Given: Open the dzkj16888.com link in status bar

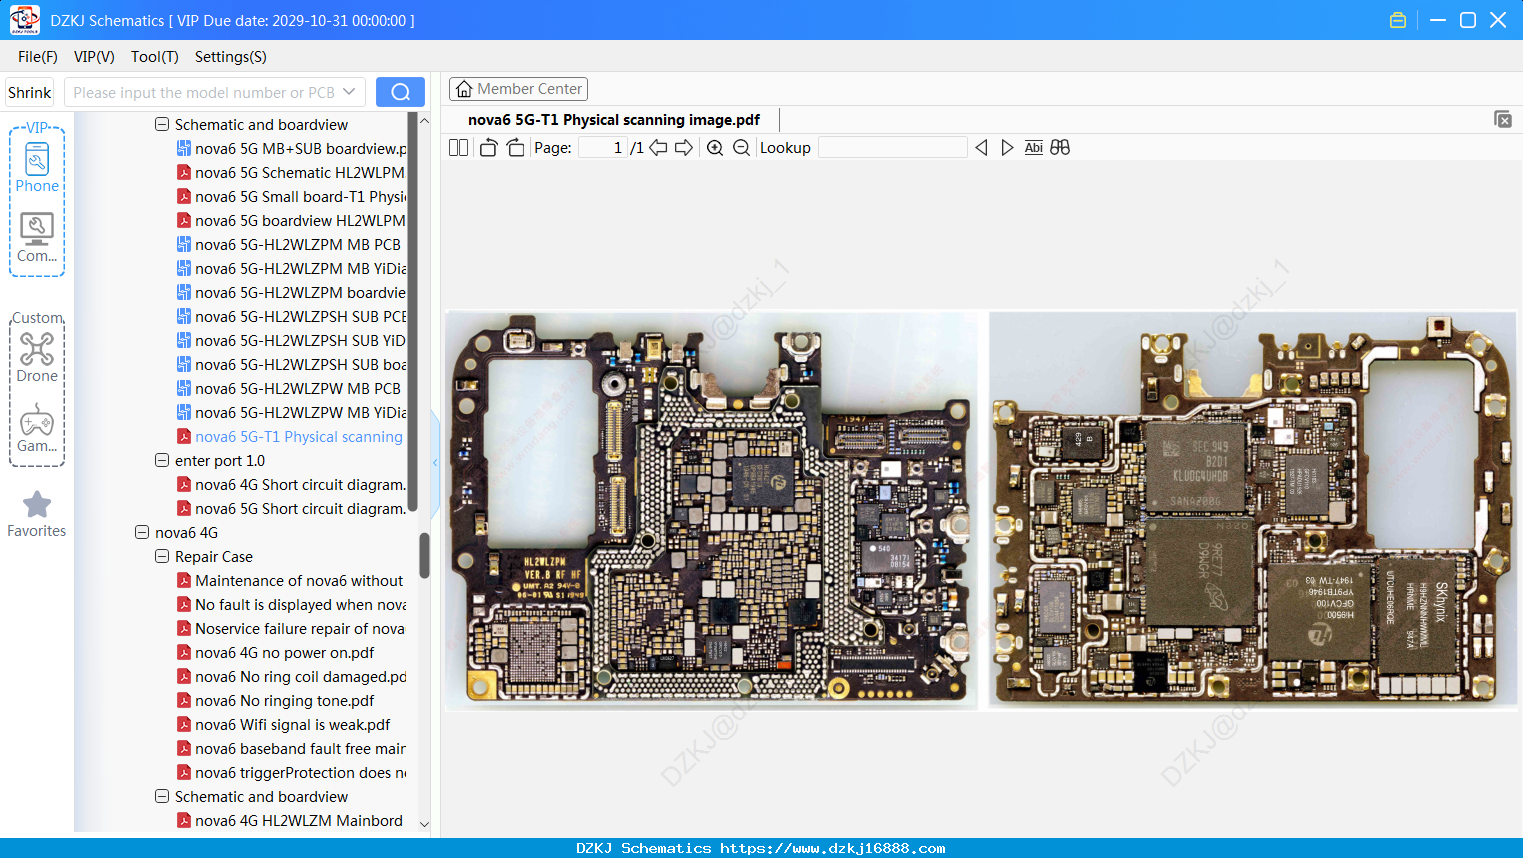Looking at the screenshot, I should pos(833,848).
